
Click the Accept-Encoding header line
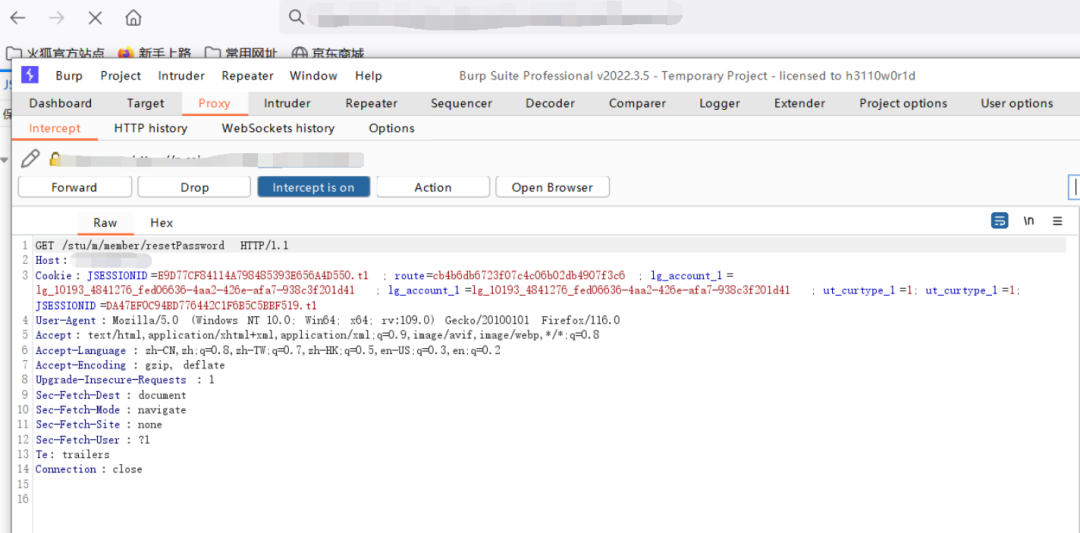point(130,365)
